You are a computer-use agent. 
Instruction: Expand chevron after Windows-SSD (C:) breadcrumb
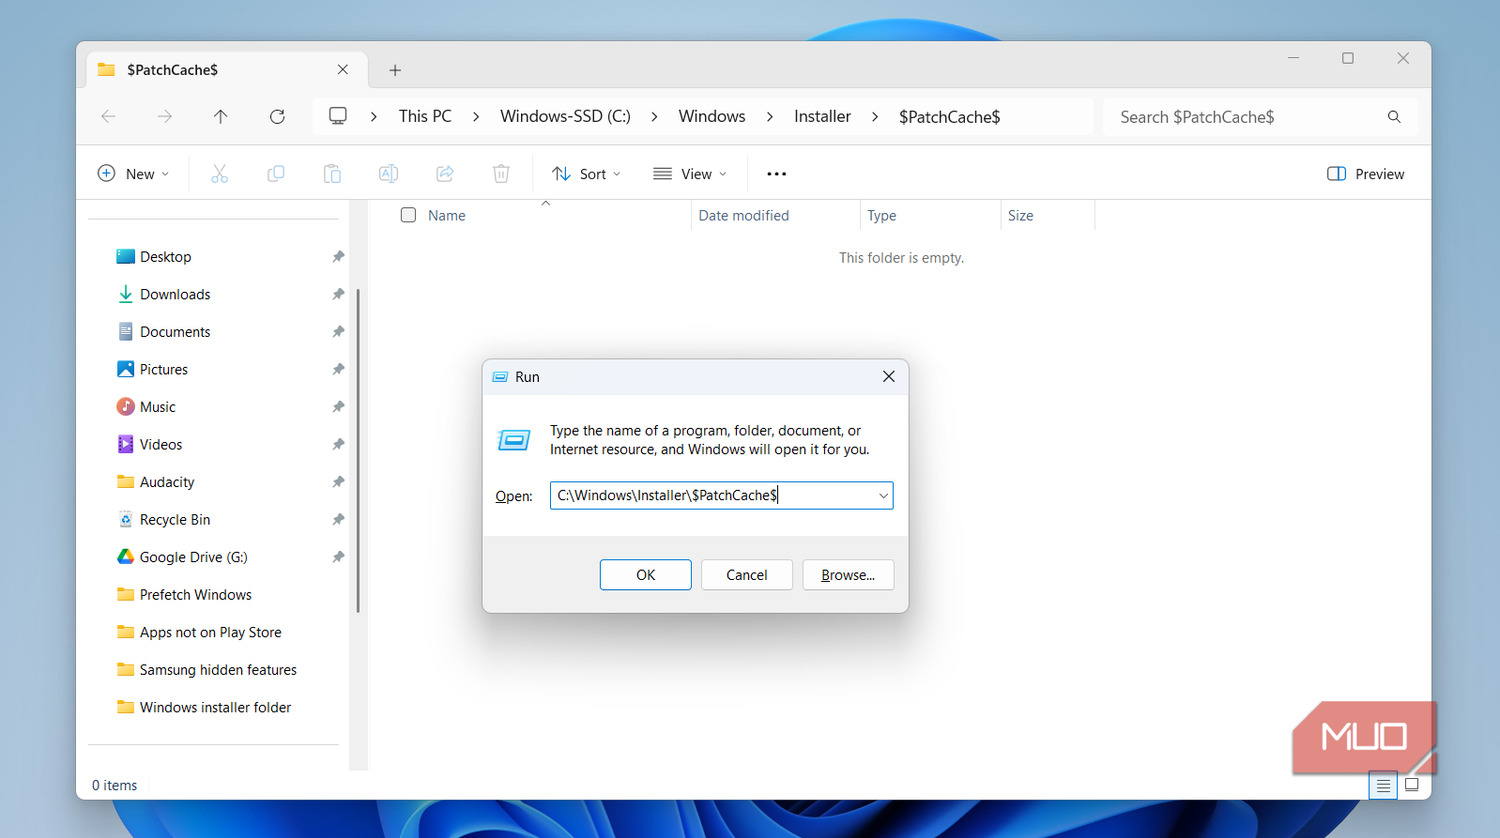coord(654,117)
